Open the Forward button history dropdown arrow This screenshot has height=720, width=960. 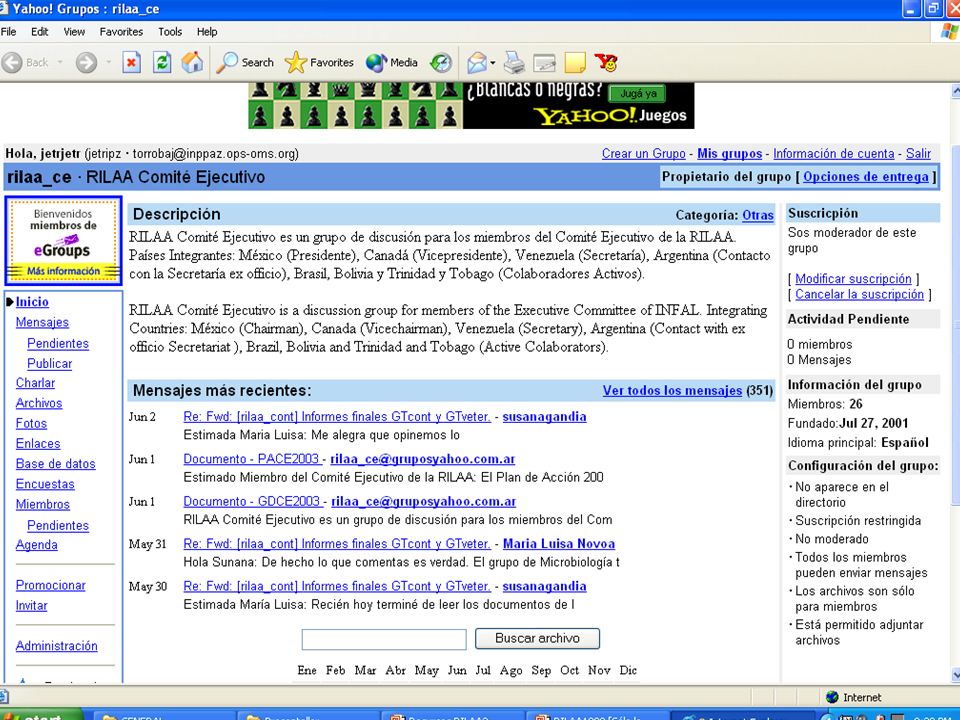(108, 62)
